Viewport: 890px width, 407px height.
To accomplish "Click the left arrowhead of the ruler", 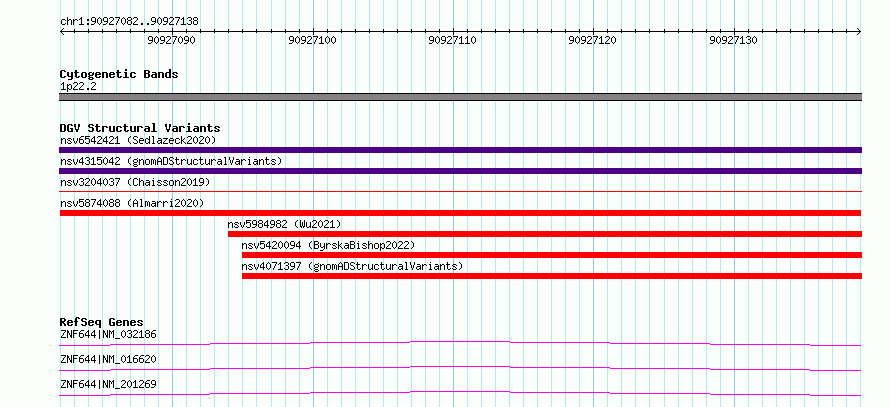I will point(62,32).
